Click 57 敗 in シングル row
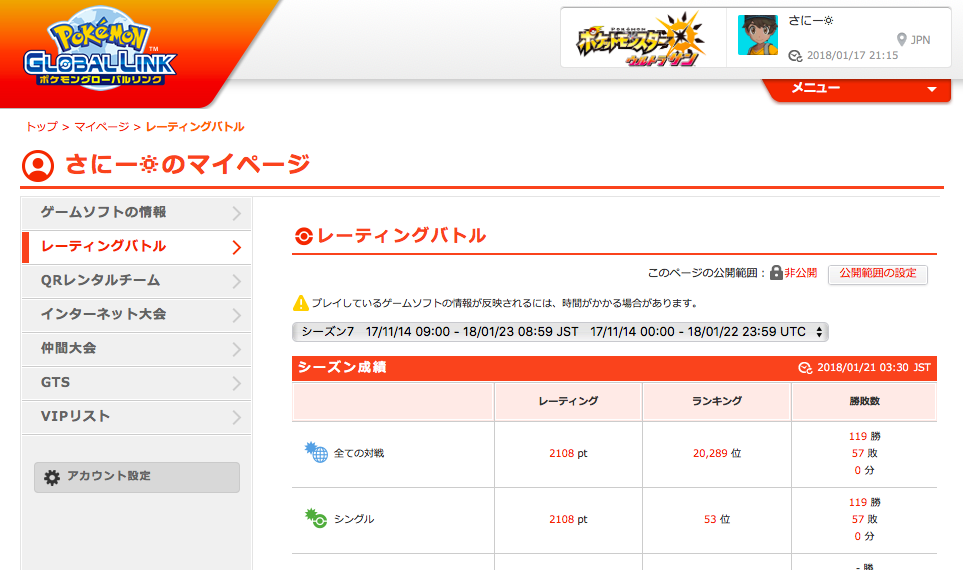This screenshot has width=963, height=570. click(865, 519)
